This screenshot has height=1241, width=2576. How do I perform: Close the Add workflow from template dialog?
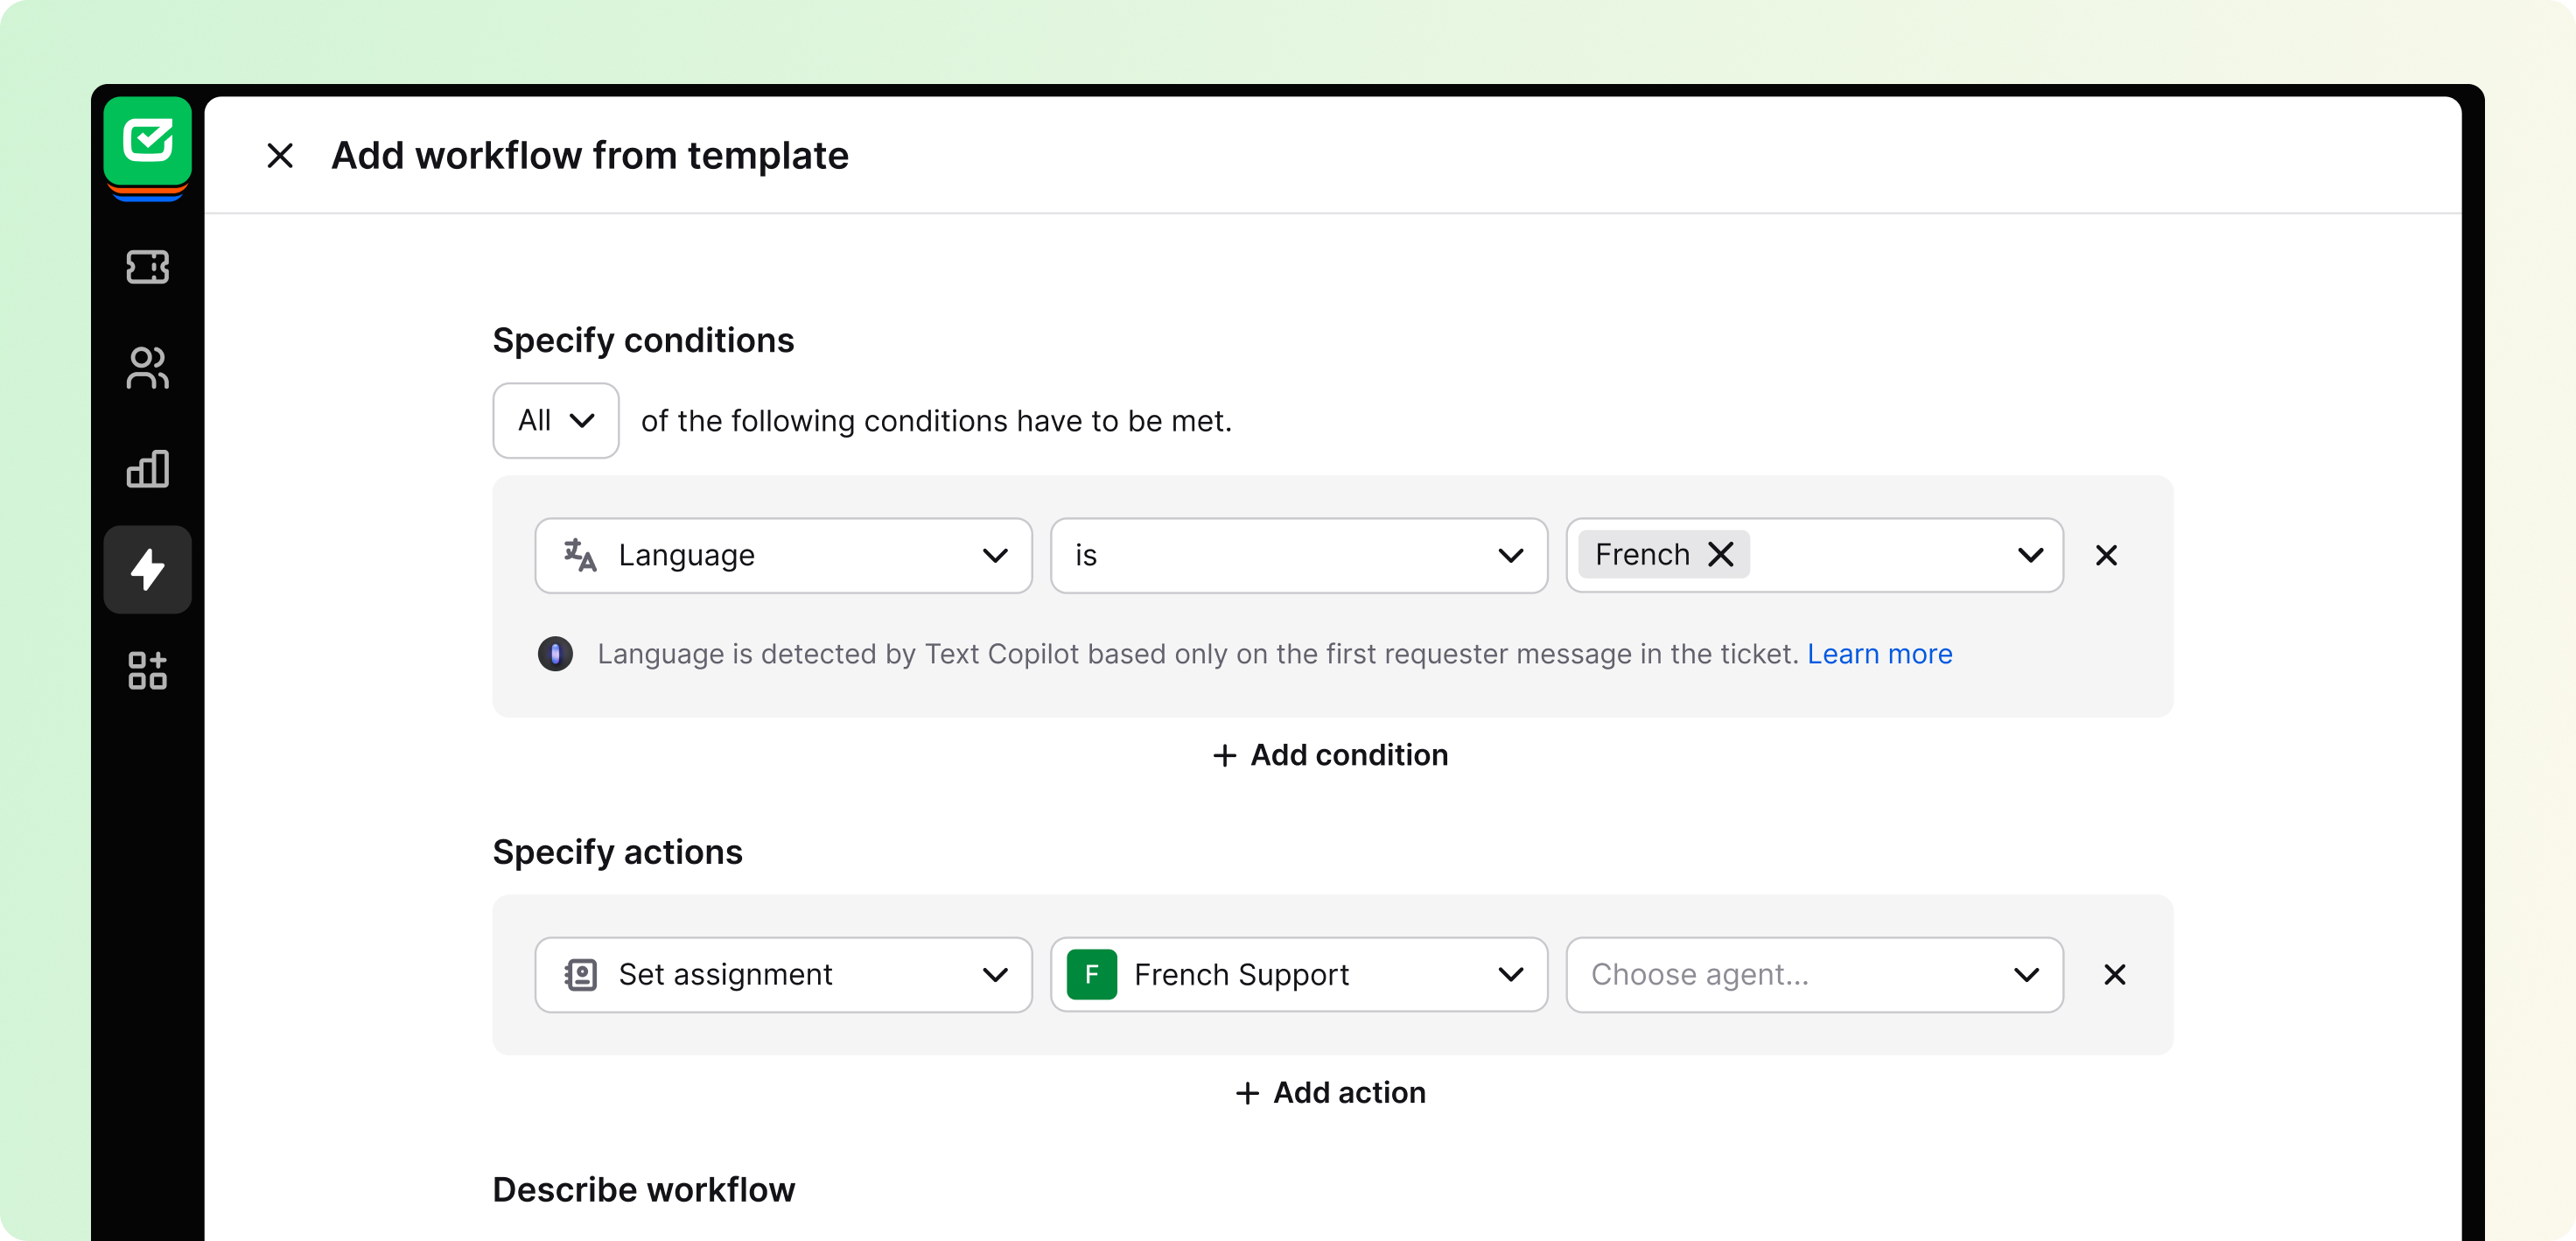pos(280,156)
